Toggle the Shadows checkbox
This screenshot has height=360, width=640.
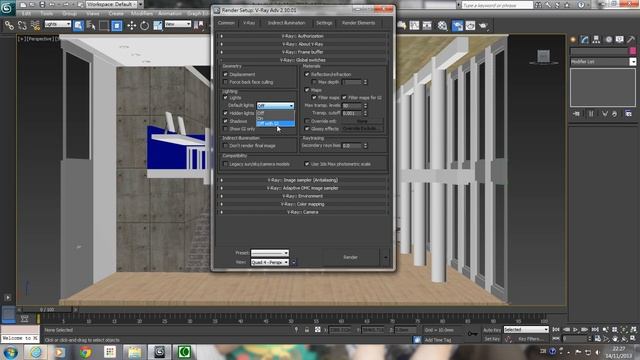[x=225, y=121]
